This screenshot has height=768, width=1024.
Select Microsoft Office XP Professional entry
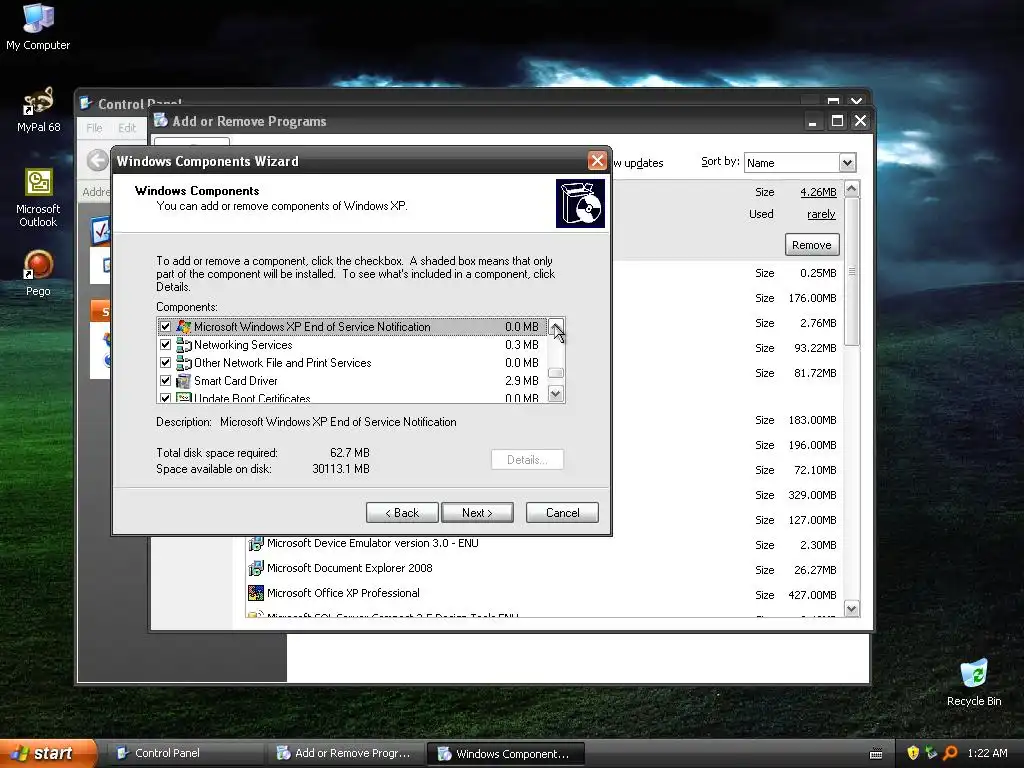click(x=343, y=593)
